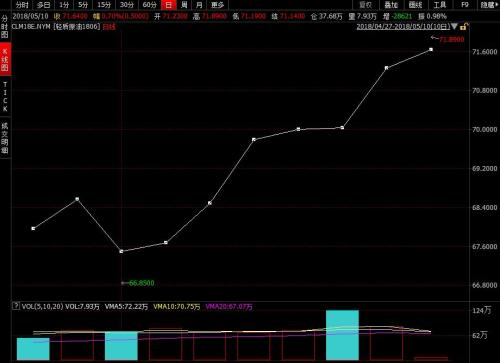
Task: Select the 1分 one-minute period
Action: coord(64,5)
